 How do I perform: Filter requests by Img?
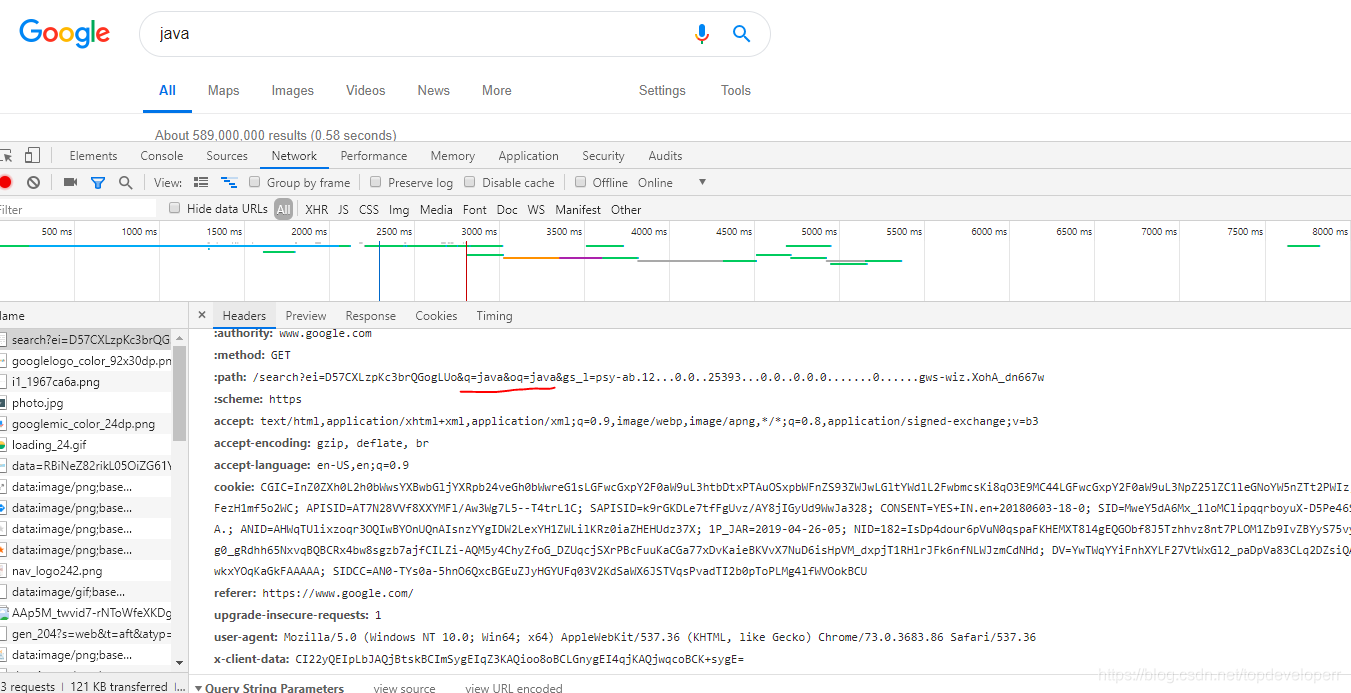(x=399, y=209)
